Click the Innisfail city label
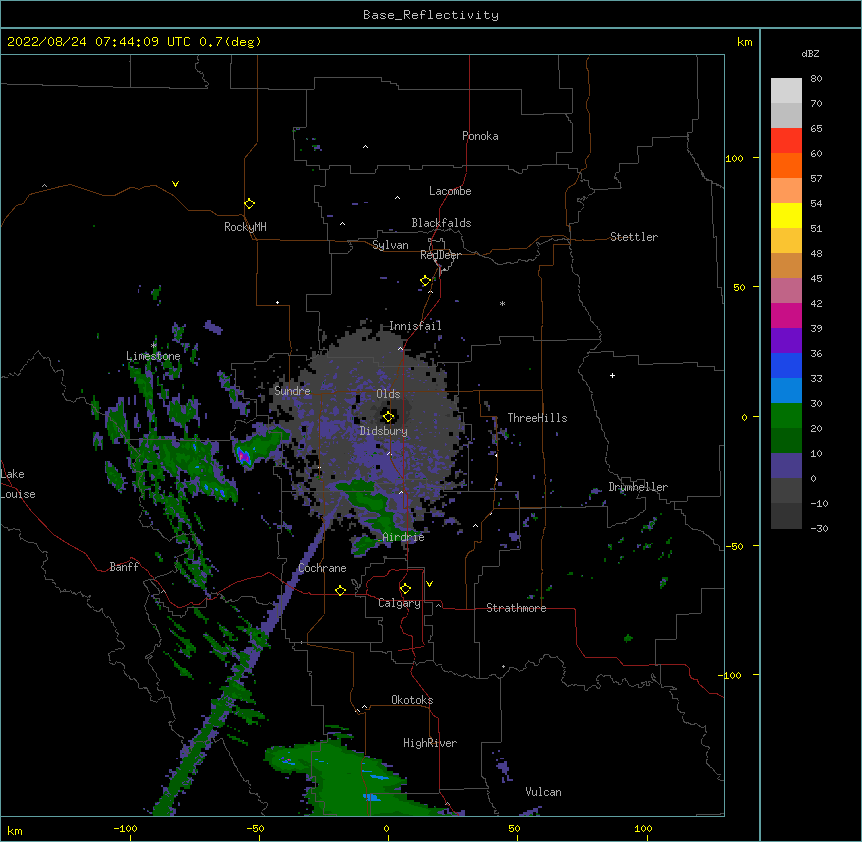The height and width of the screenshot is (842, 862). [x=415, y=326]
